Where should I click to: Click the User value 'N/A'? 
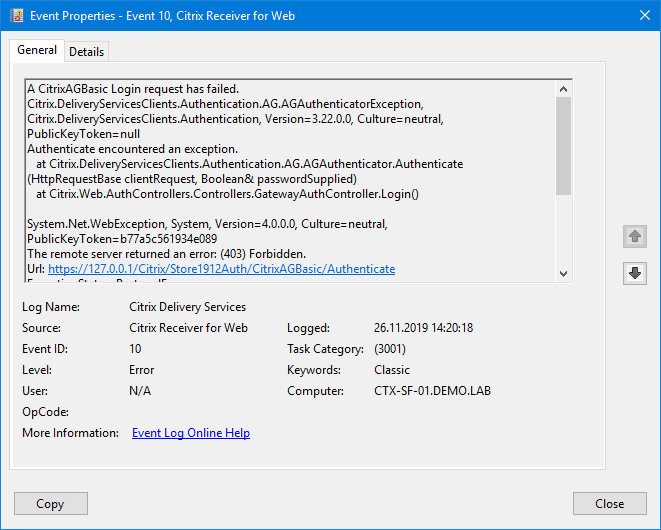click(x=140, y=391)
